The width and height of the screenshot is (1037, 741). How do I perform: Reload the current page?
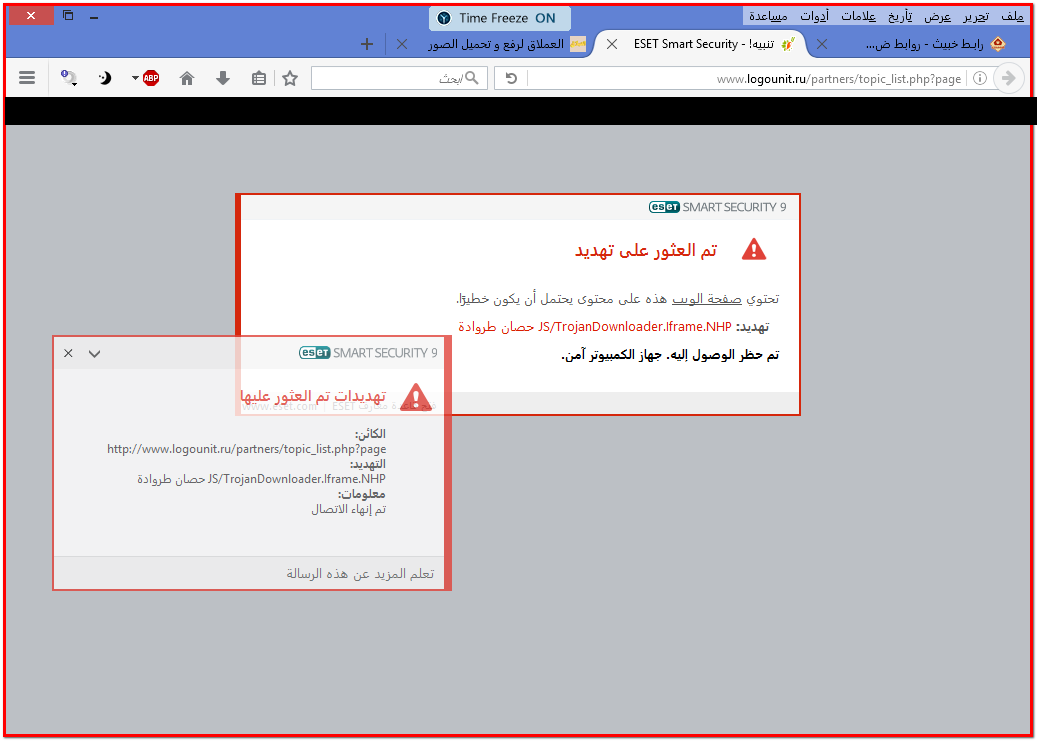511,78
